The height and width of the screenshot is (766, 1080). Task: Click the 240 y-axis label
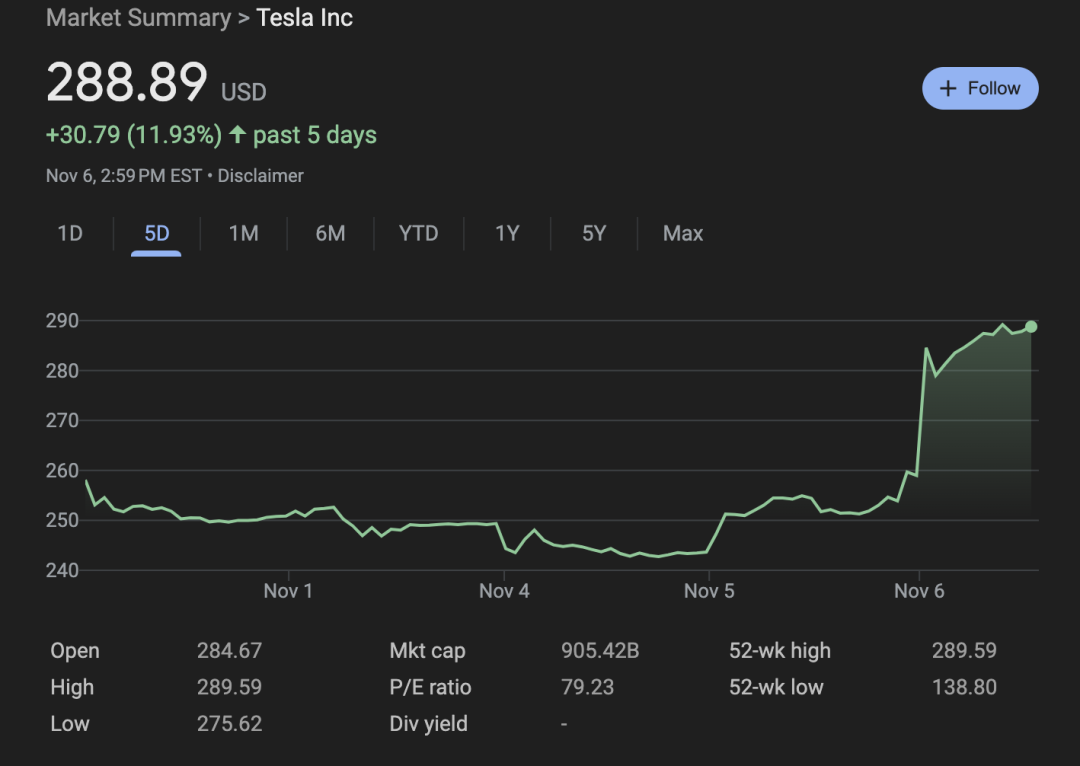click(x=62, y=570)
